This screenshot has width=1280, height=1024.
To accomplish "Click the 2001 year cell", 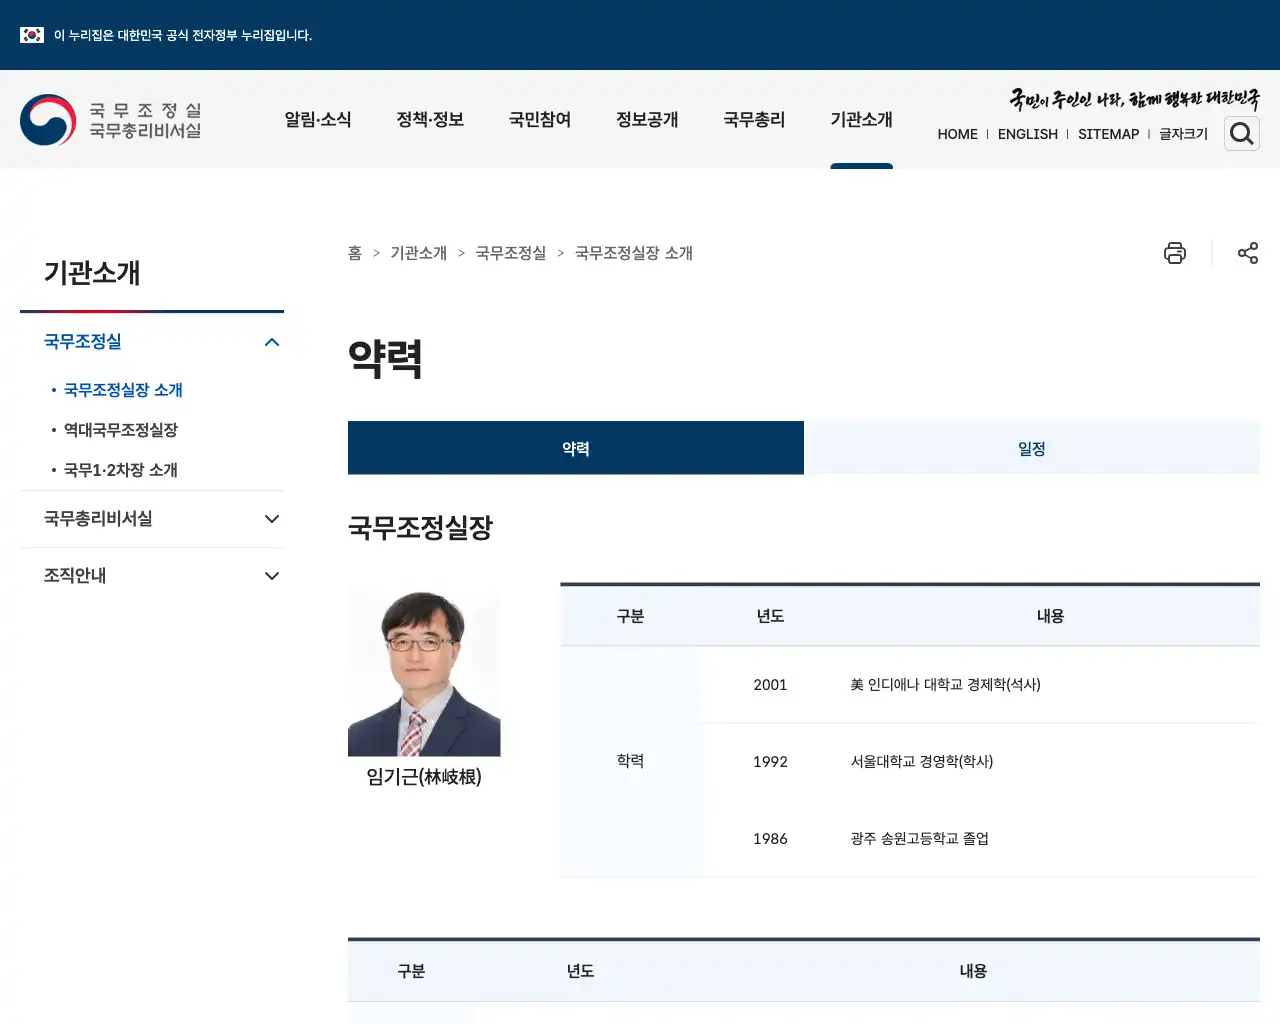I will point(770,685).
